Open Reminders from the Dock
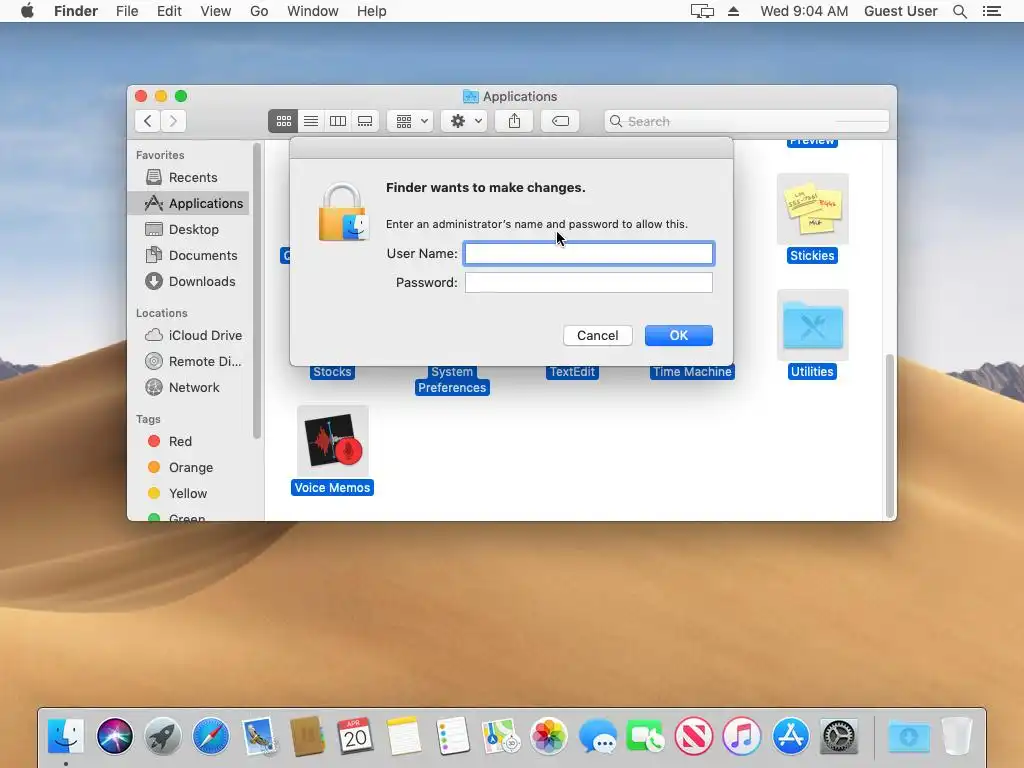The height and width of the screenshot is (768, 1024). 453,736
